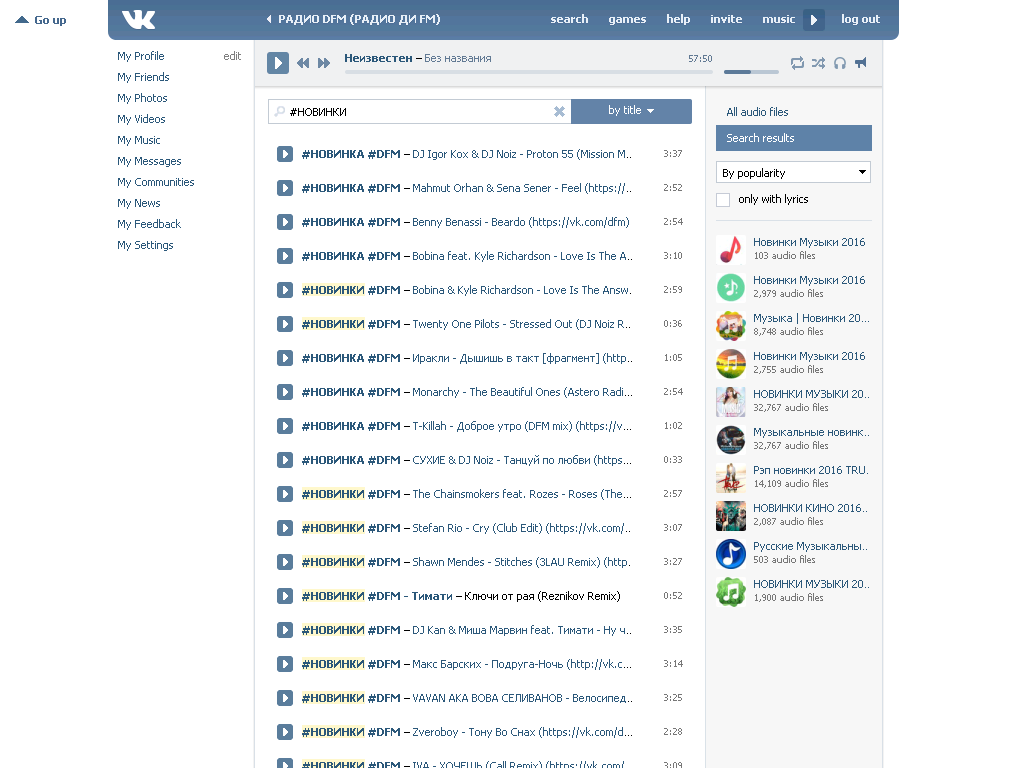Enable 'only with lyrics' checkbox
Image resolution: width=1024 pixels, height=768 pixels.
click(x=723, y=200)
